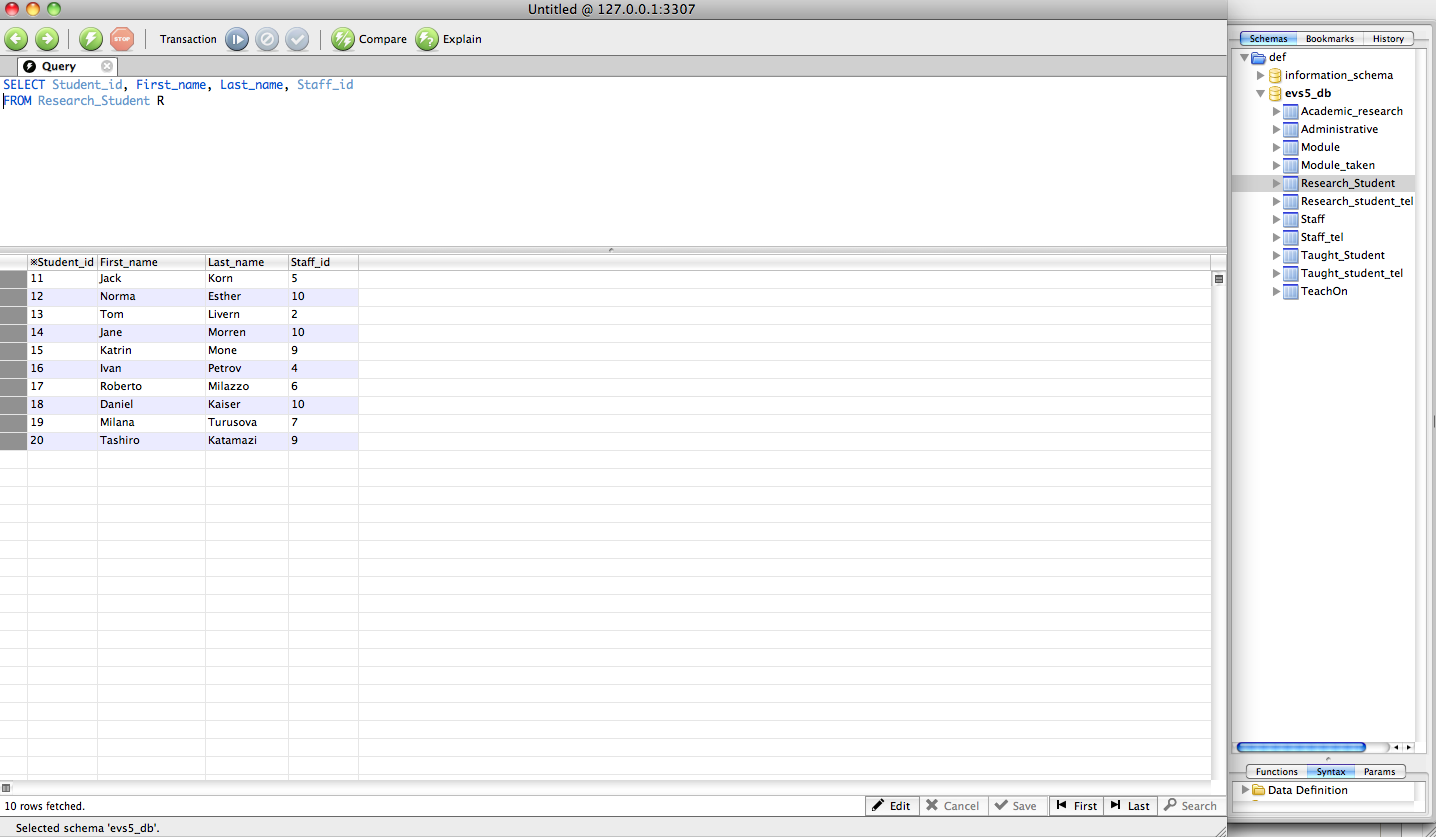Image resolution: width=1436 pixels, height=837 pixels.
Task: Expand the Research_Student table node
Action: coord(1277,183)
